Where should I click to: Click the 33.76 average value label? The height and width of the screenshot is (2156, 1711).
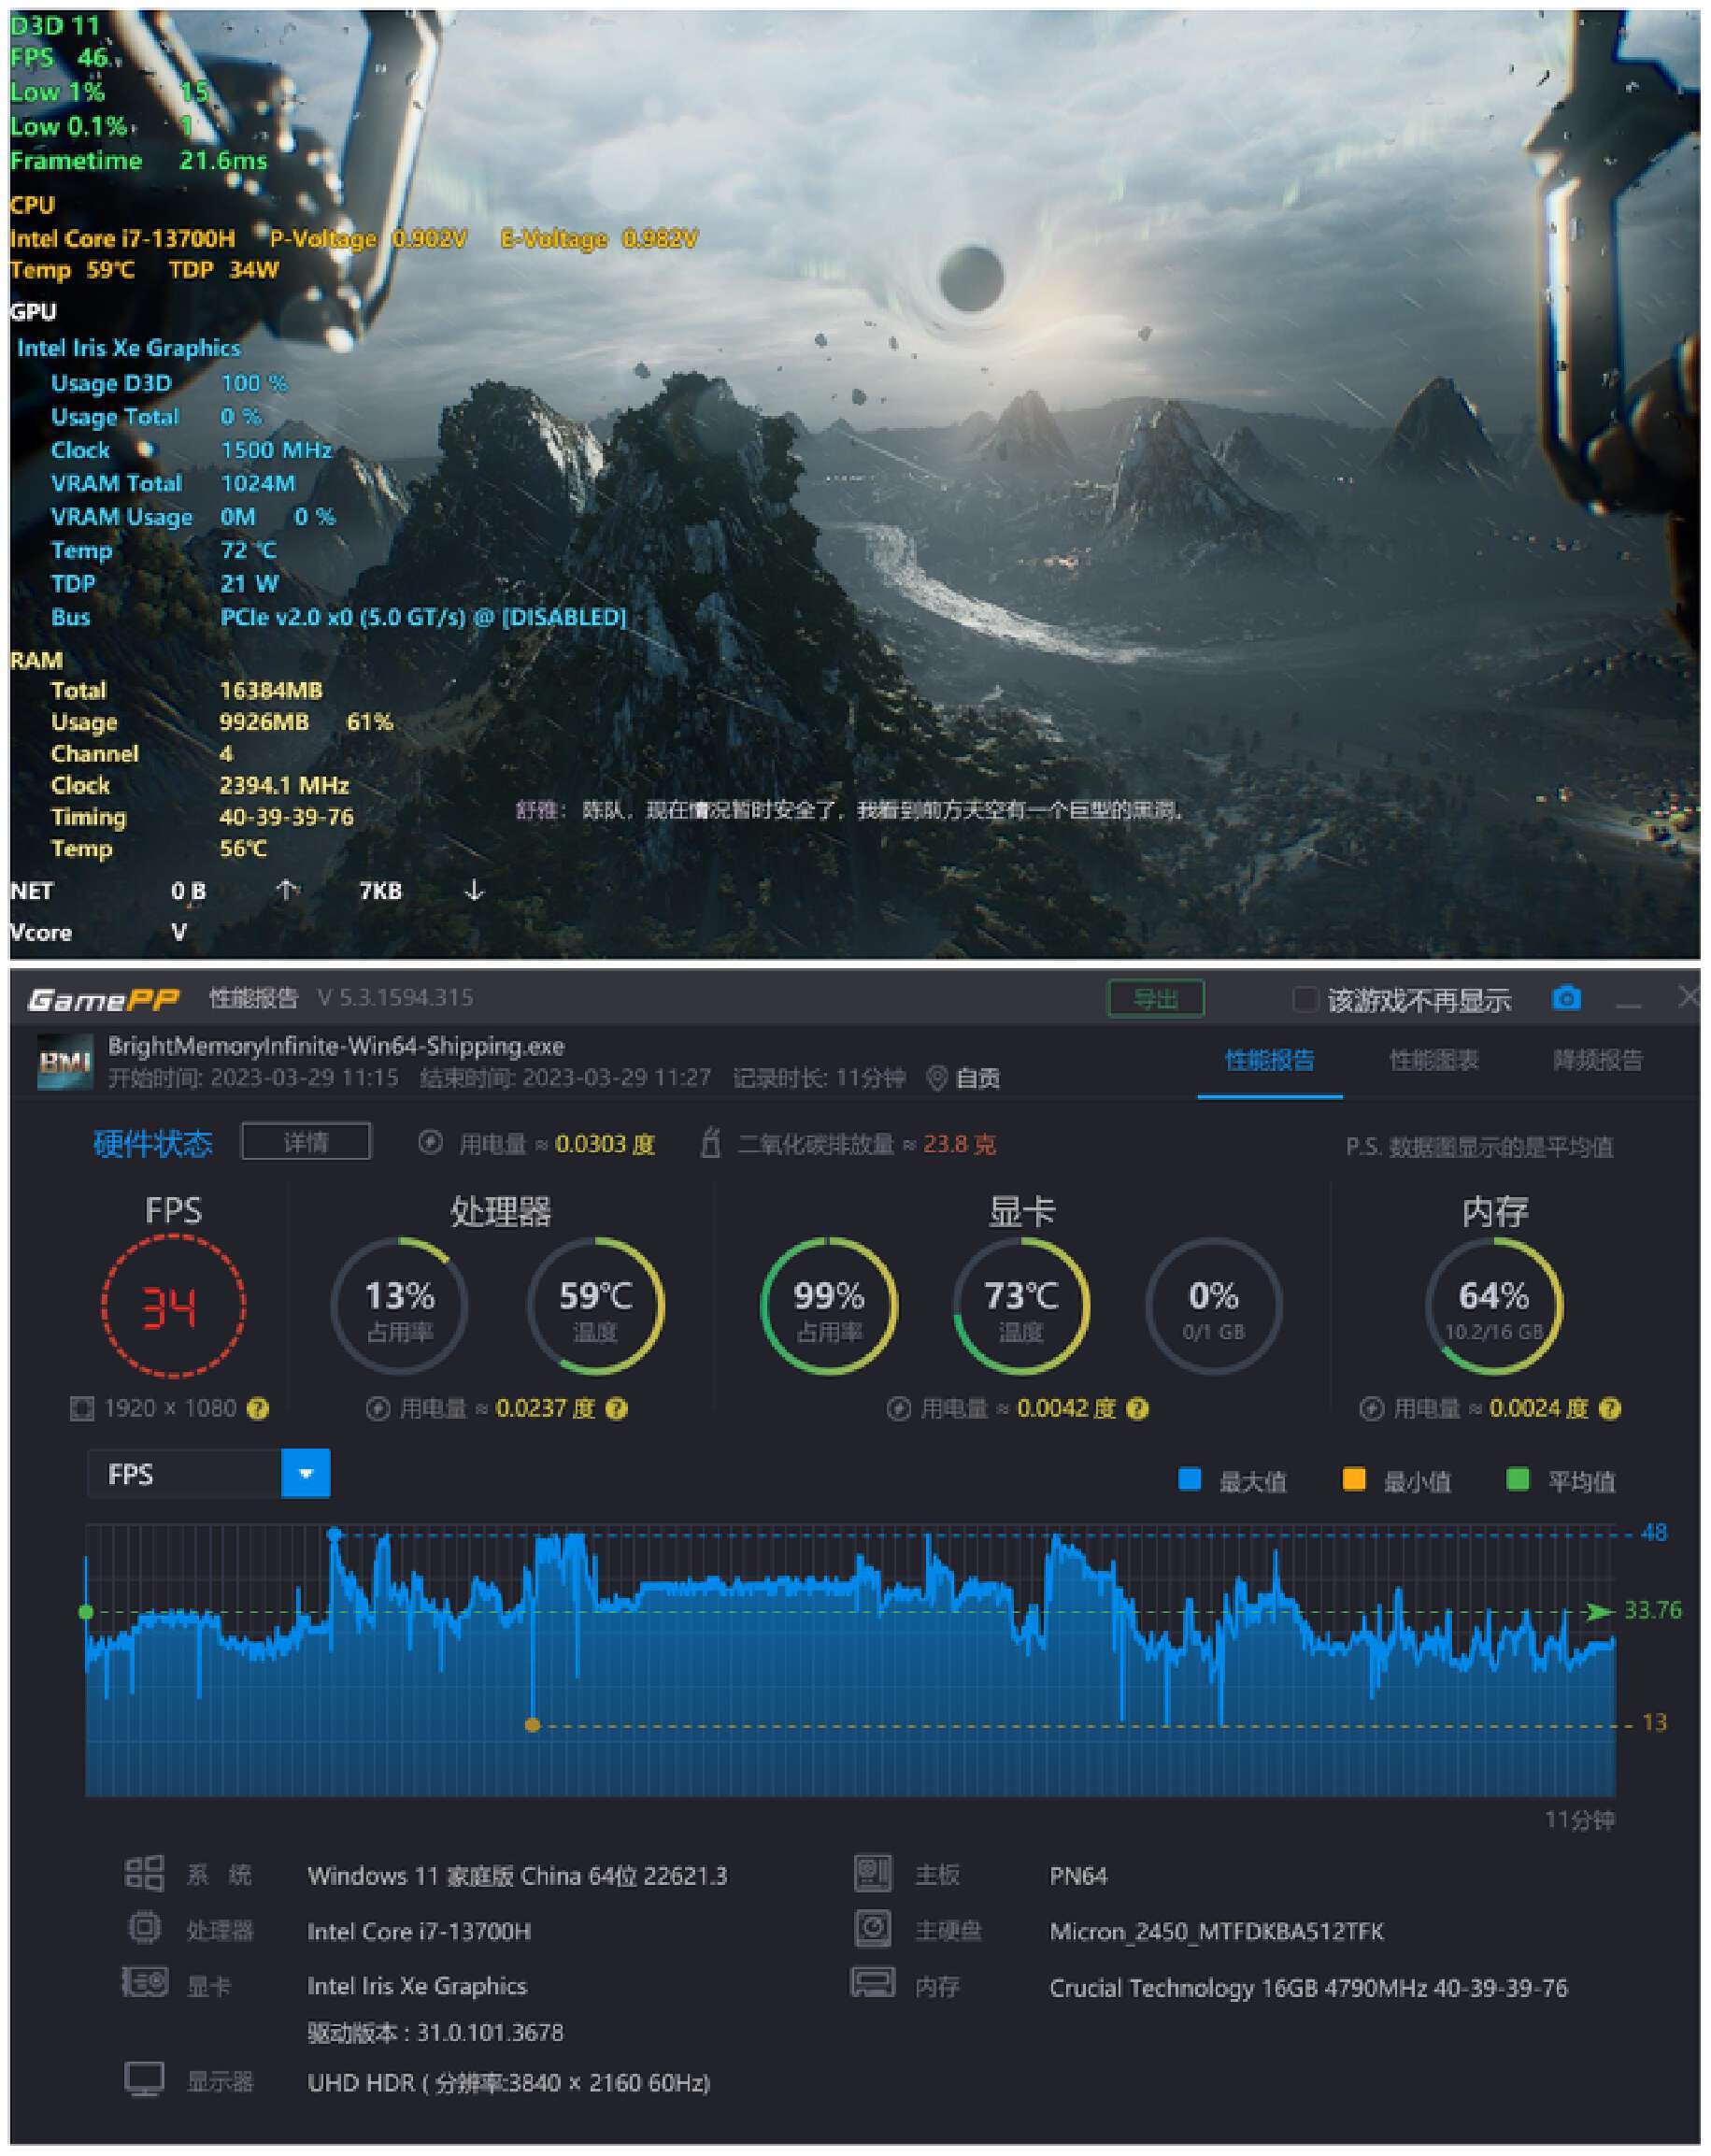click(1652, 1610)
